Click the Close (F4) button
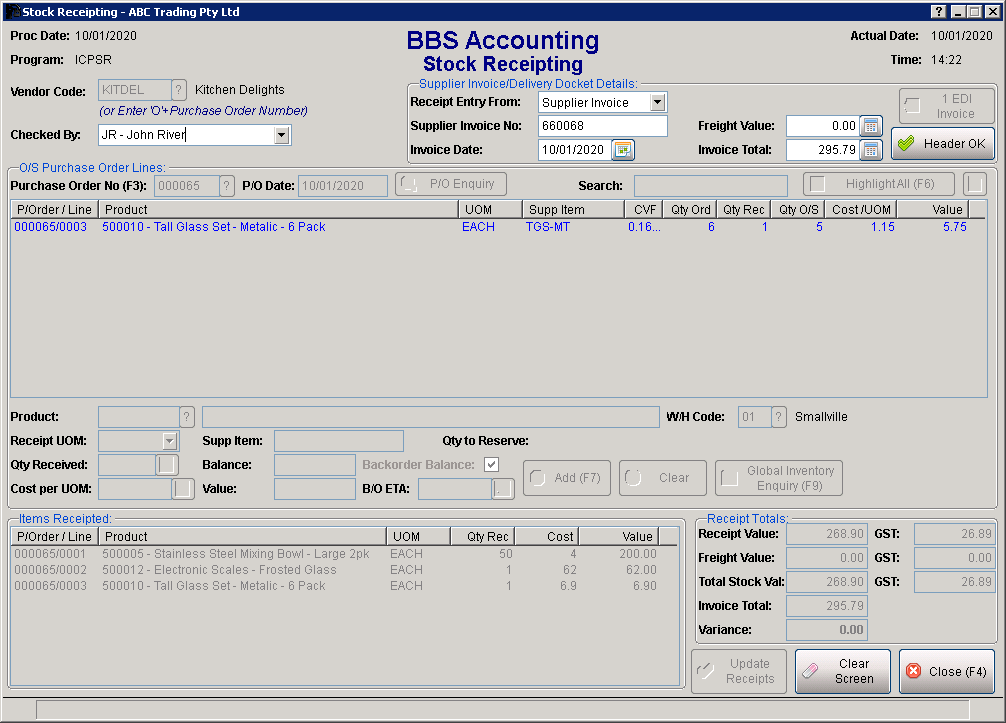Screen dimensions: 1006x723 946,671
